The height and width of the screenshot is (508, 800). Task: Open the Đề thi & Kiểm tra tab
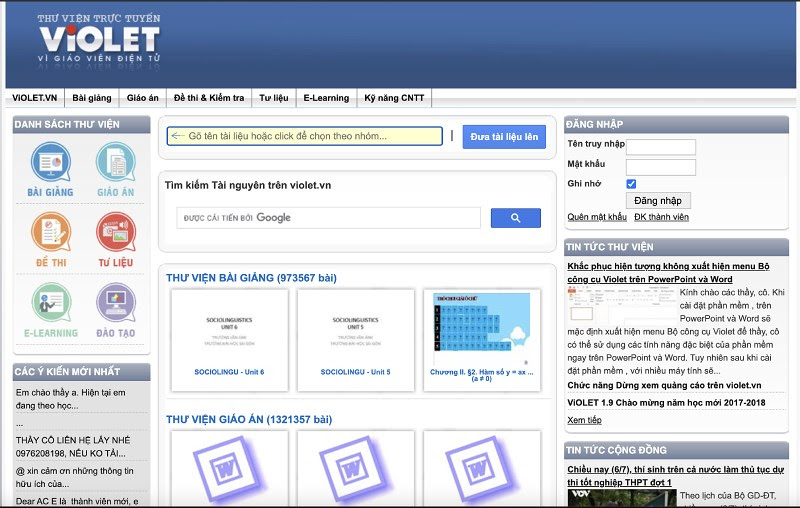click(209, 98)
